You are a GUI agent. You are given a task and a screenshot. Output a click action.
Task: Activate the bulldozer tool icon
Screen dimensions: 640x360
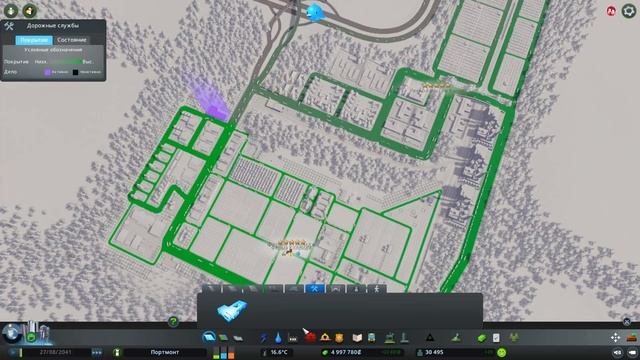click(x=632, y=338)
